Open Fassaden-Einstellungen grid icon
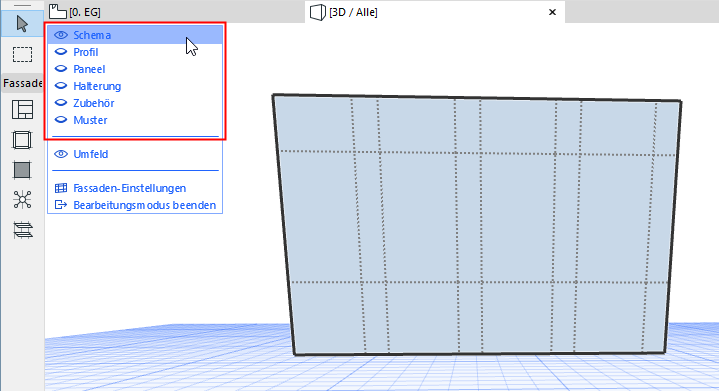The width and height of the screenshot is (719, 391). pos(61,188)
